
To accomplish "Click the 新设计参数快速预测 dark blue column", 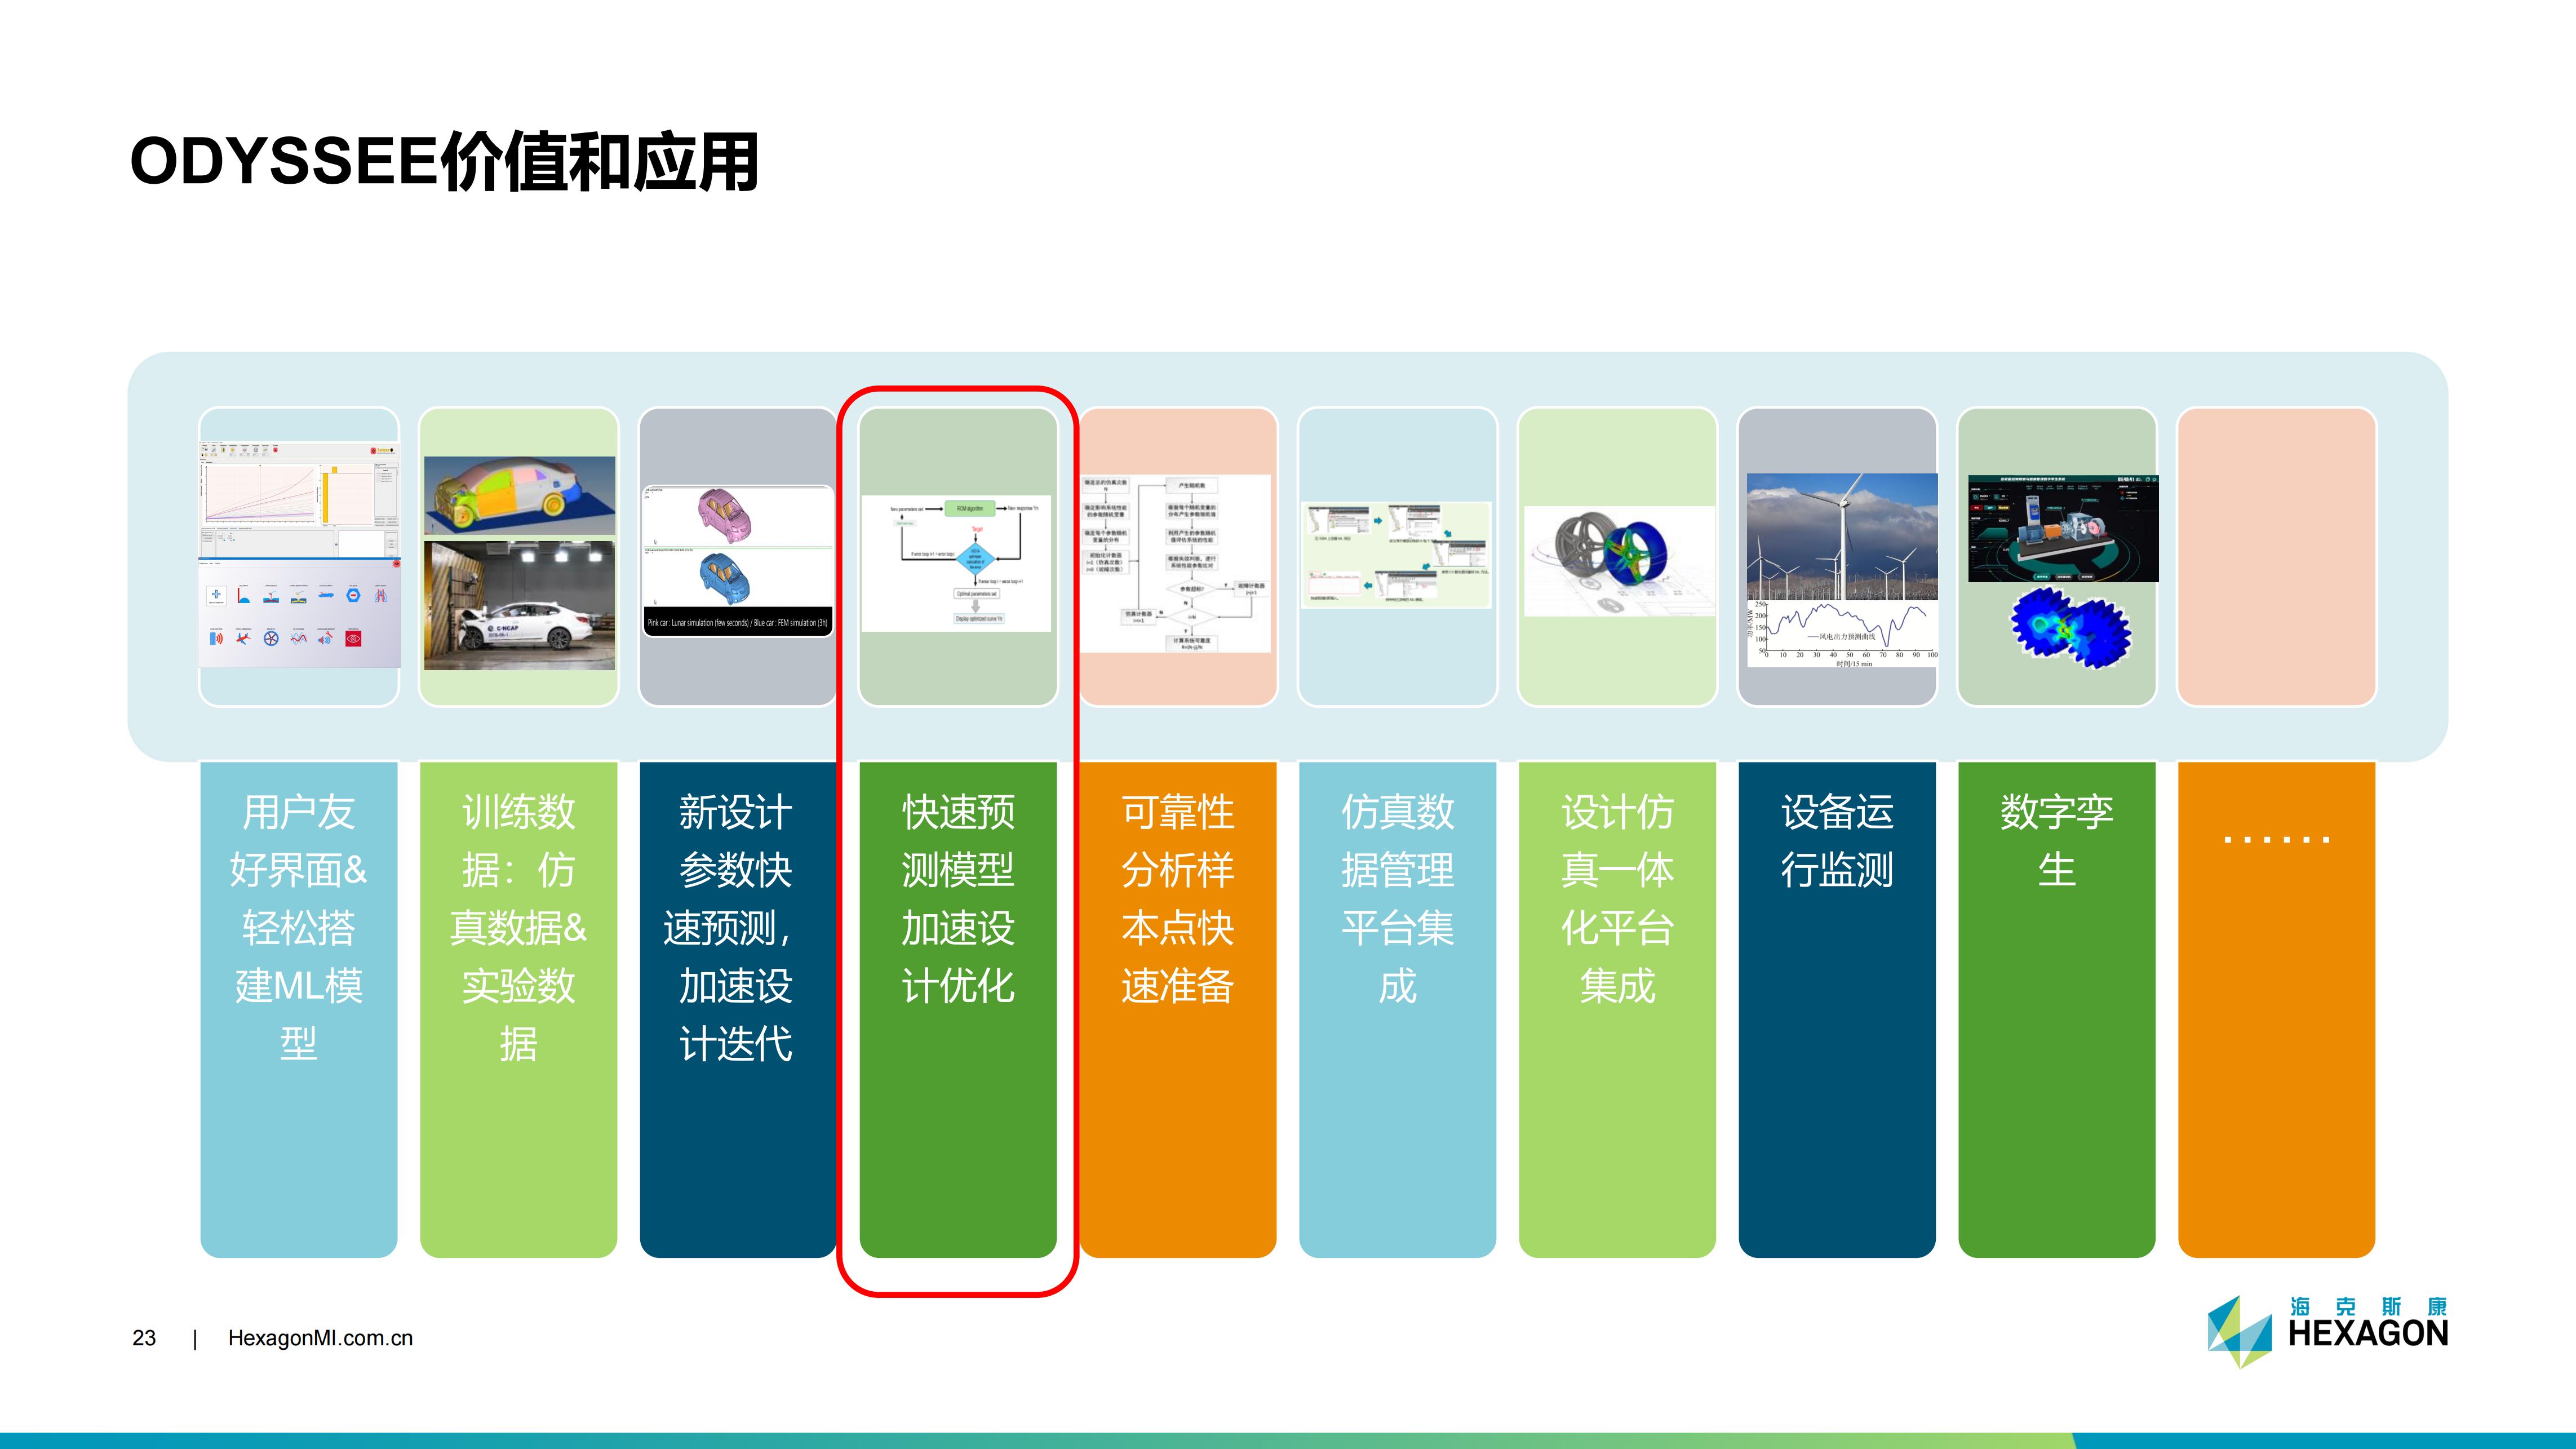I will pyautogui.click(x=738, y=1009).
